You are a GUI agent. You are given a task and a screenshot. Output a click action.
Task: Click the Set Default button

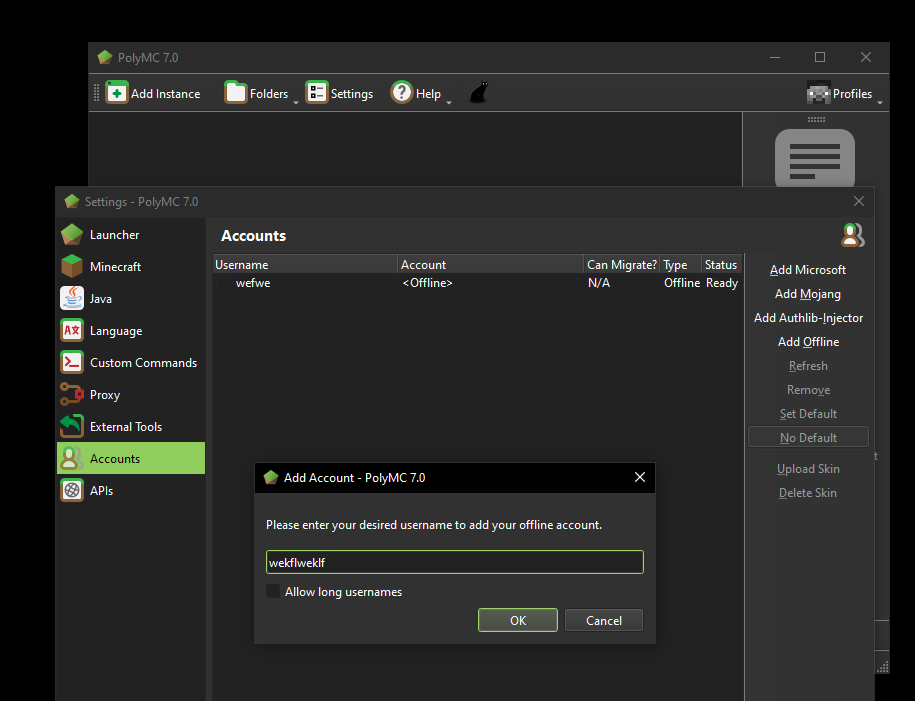(808, 413)
